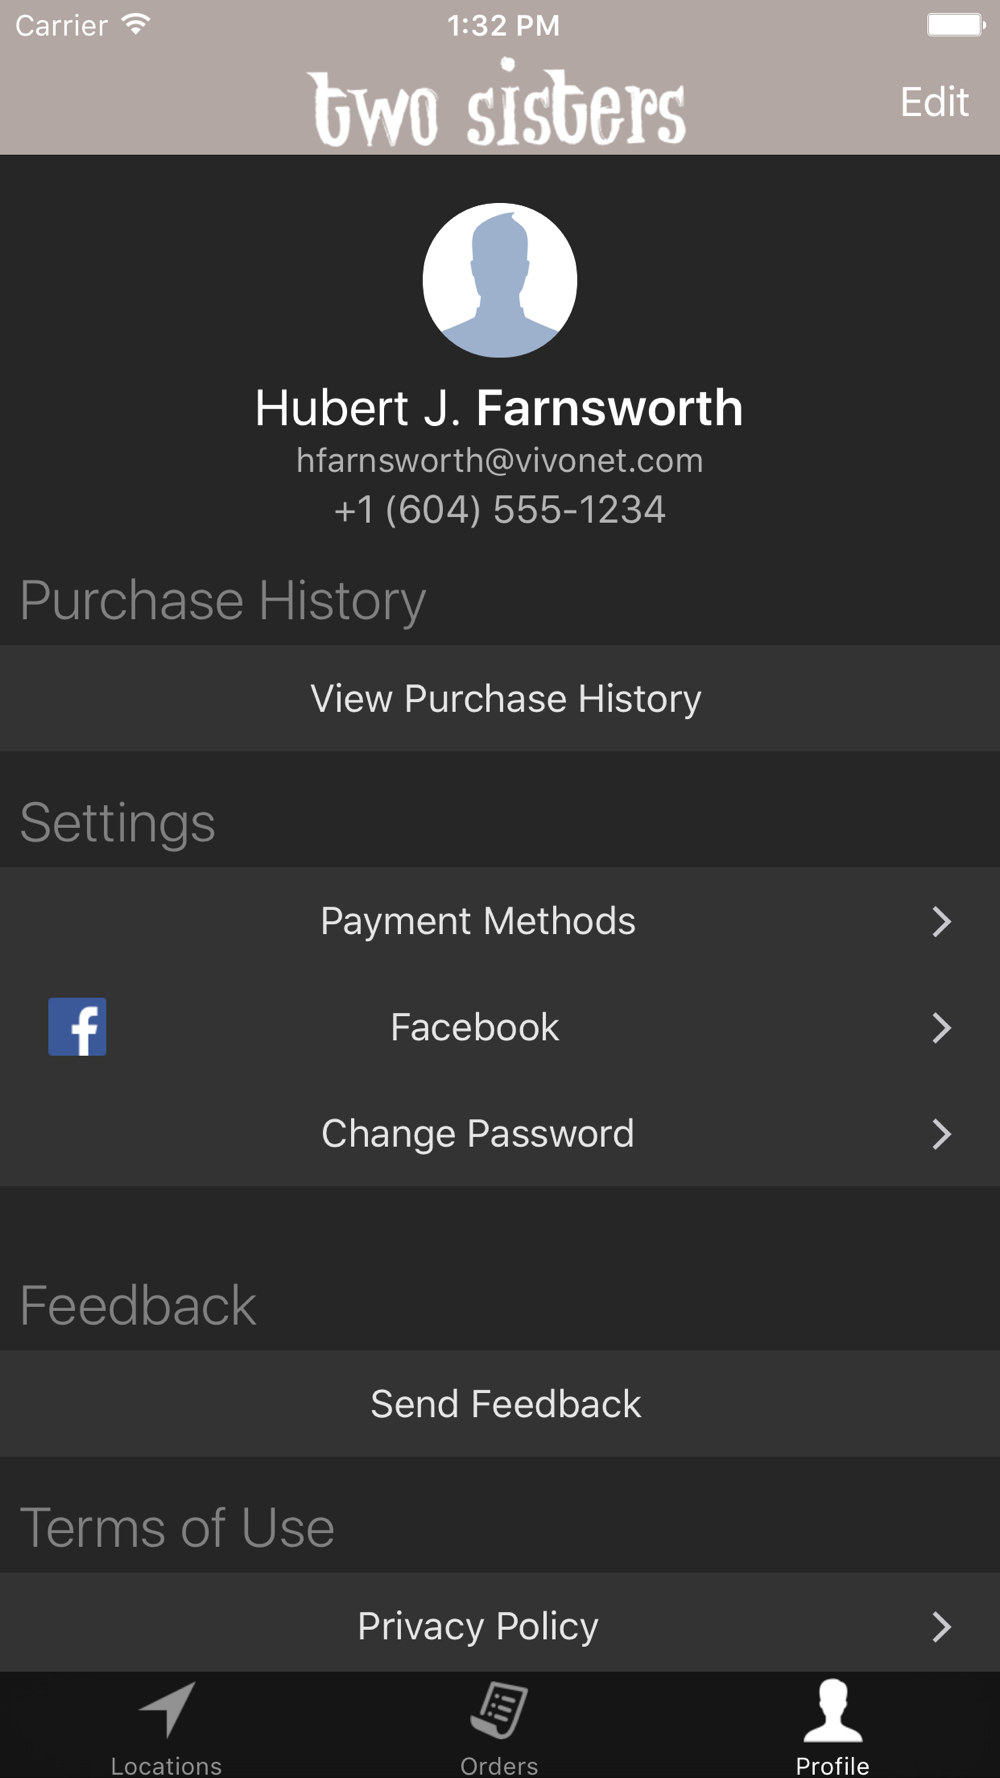The width and height of the screenshot is (1000, 1778).
Task: Switch to the Locations tab label
Action: pyautogui.click(x=166, y=1765)
